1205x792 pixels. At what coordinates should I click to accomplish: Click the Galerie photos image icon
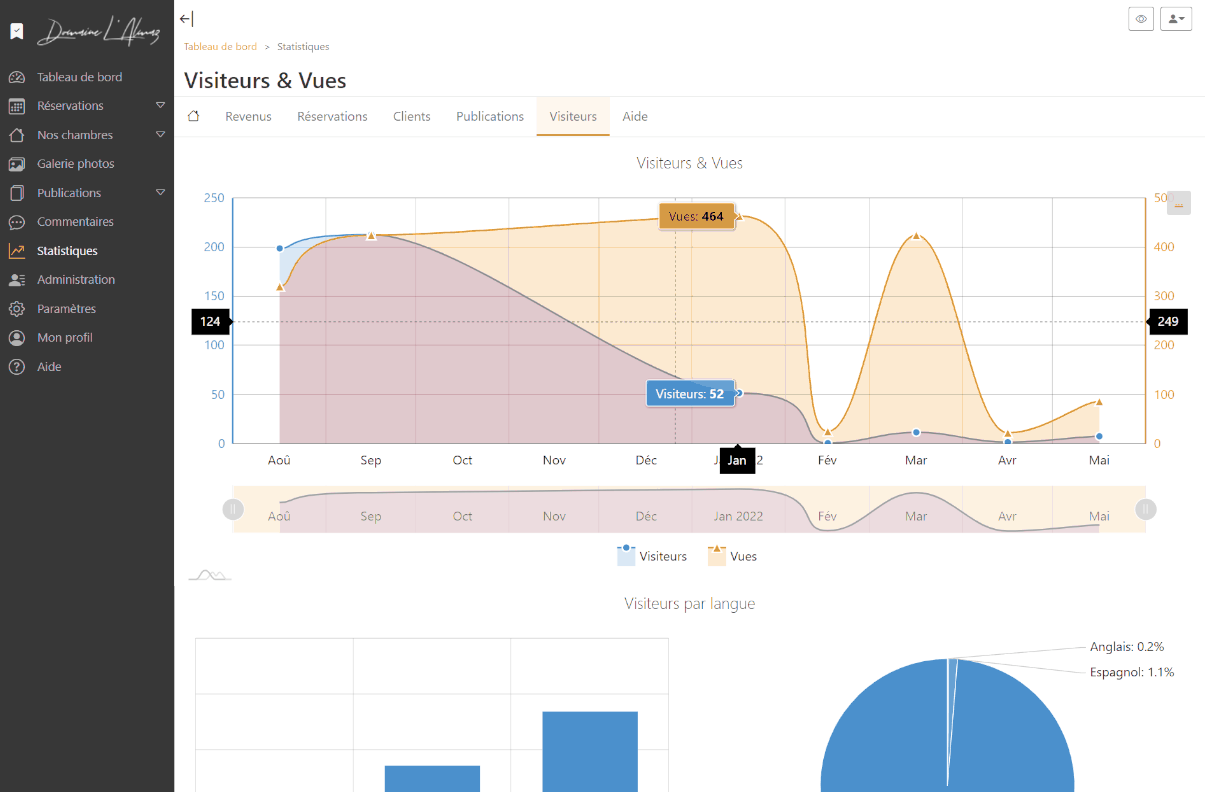[x=16, y=164]
